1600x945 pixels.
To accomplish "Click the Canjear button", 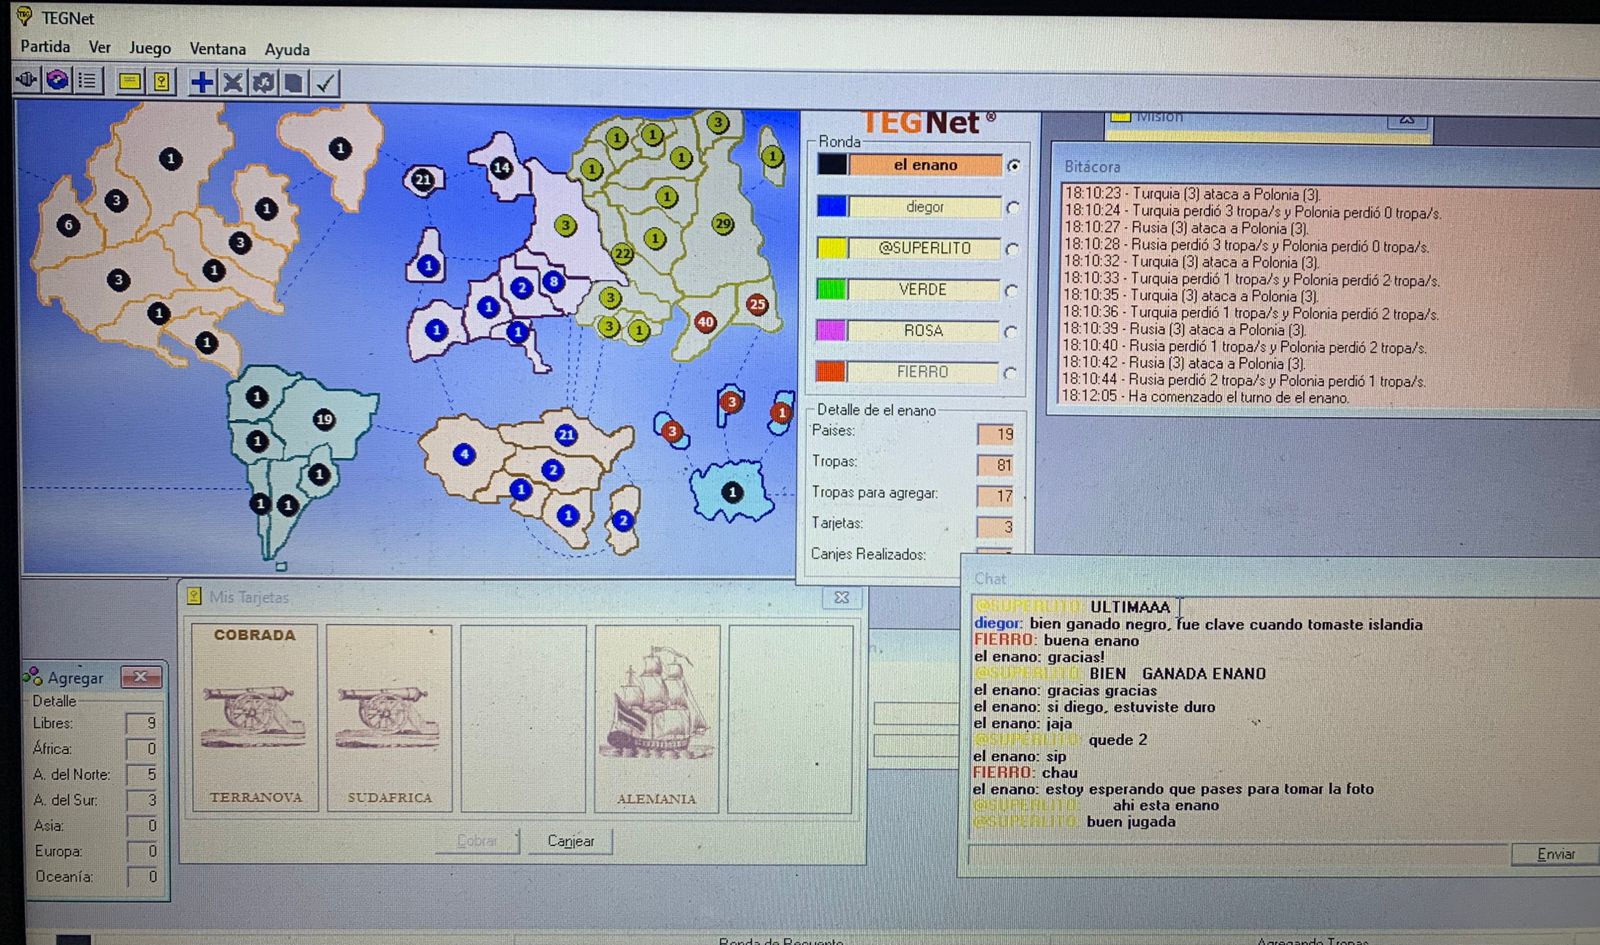I will (571, 841).
